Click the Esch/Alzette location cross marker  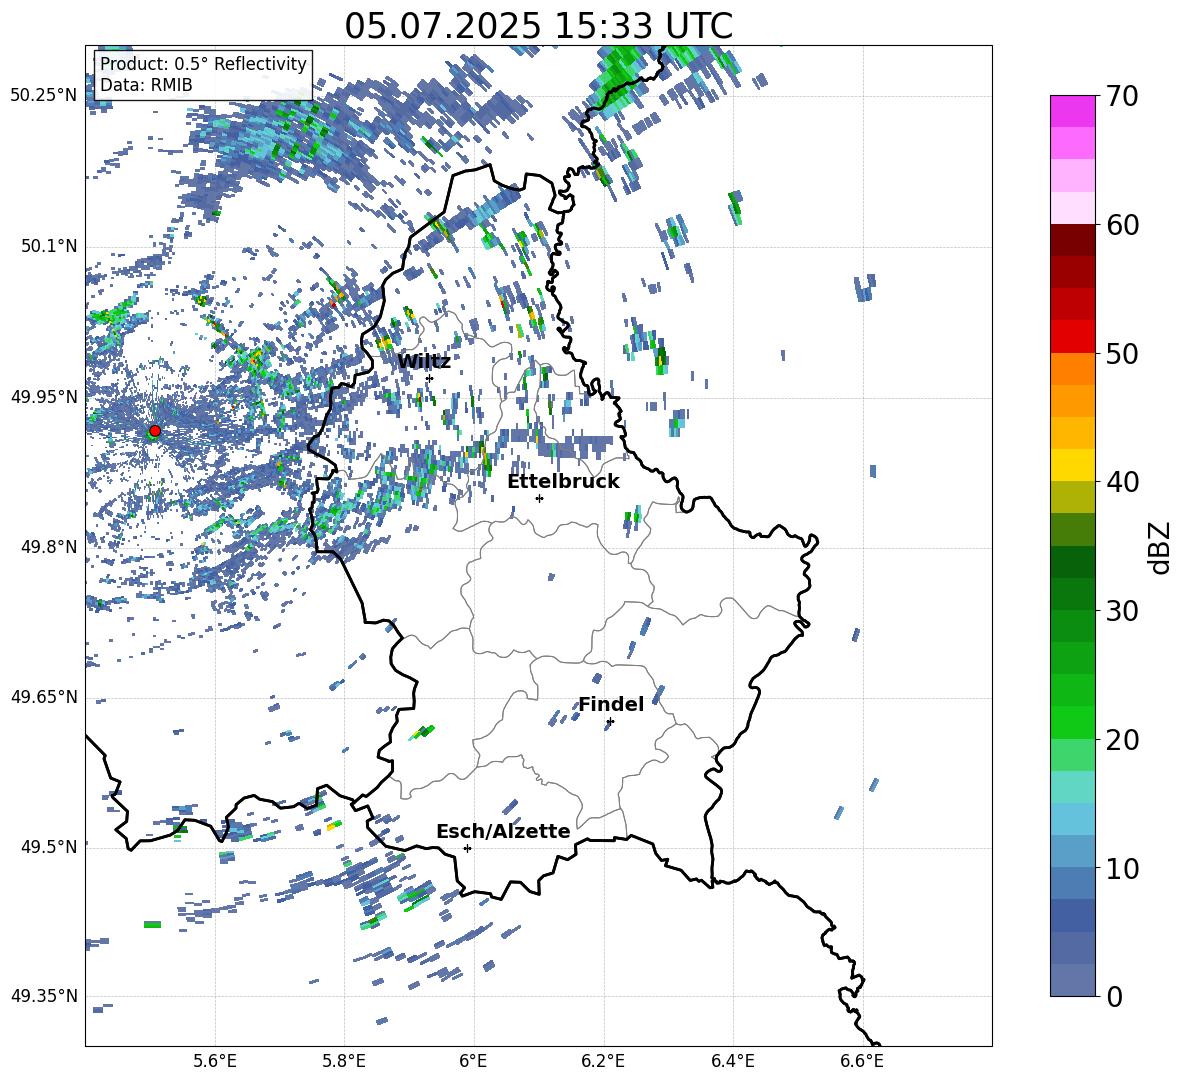coord(467,848)
